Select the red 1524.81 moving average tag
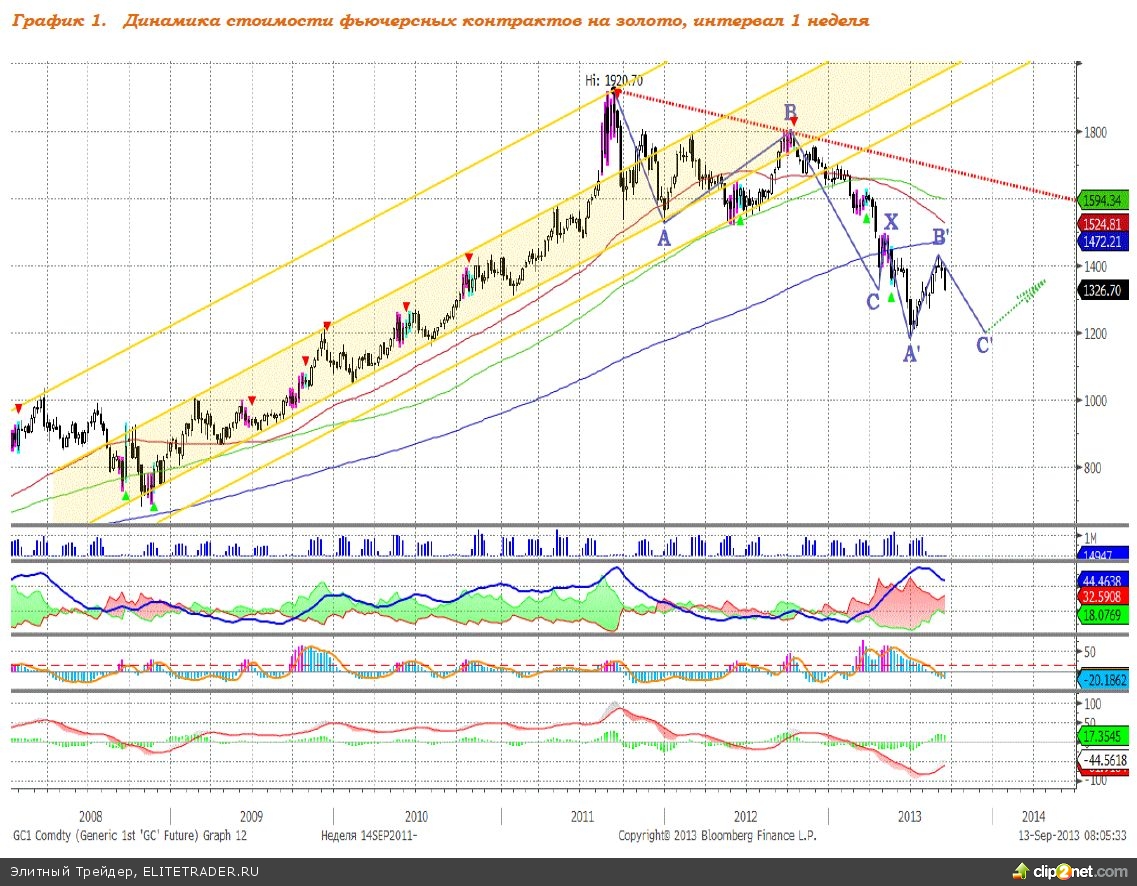 [x=1104, y=223]
